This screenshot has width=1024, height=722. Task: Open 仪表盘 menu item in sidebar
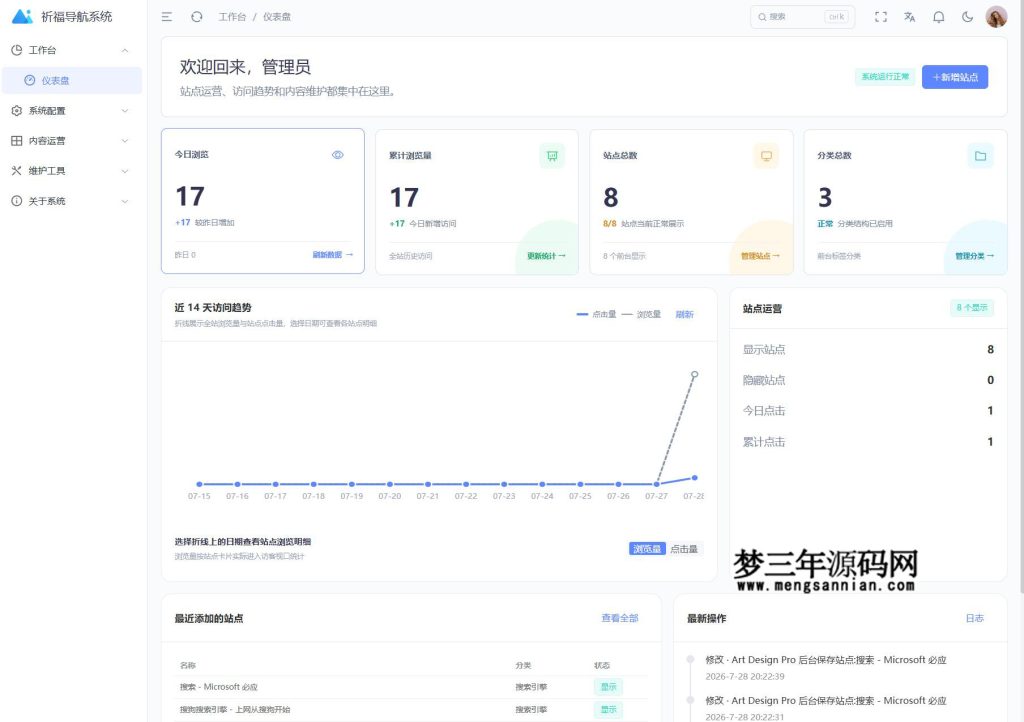coord(72,80)
